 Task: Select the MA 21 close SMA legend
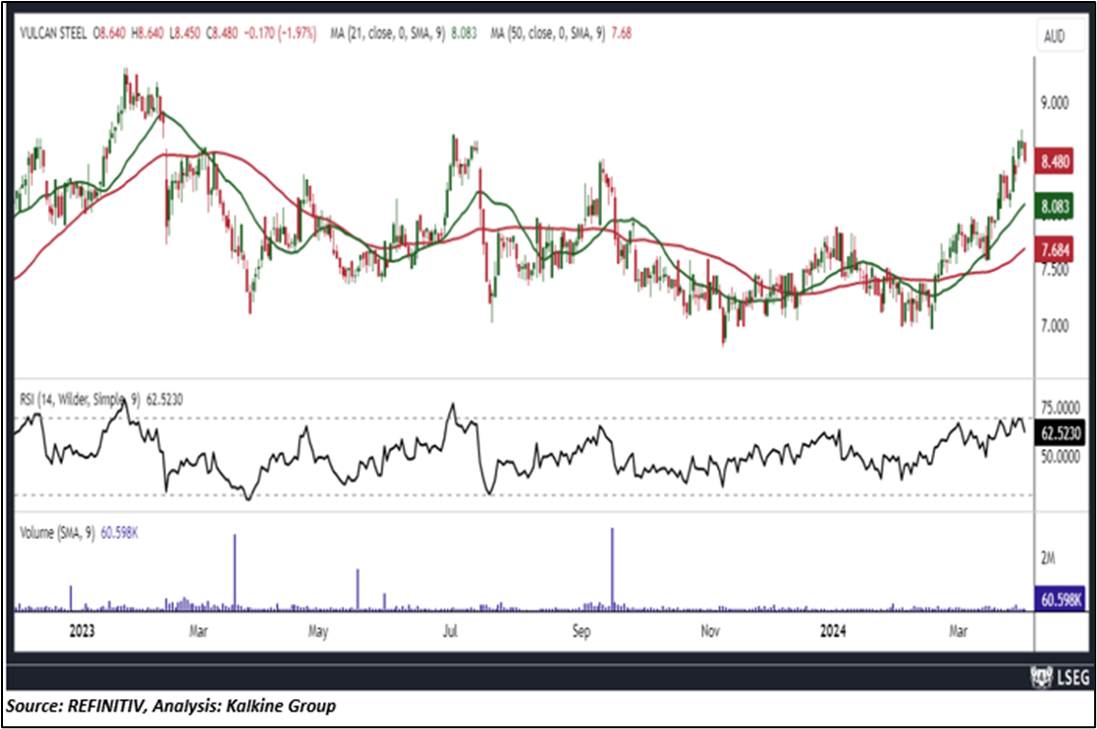point(404,33)
